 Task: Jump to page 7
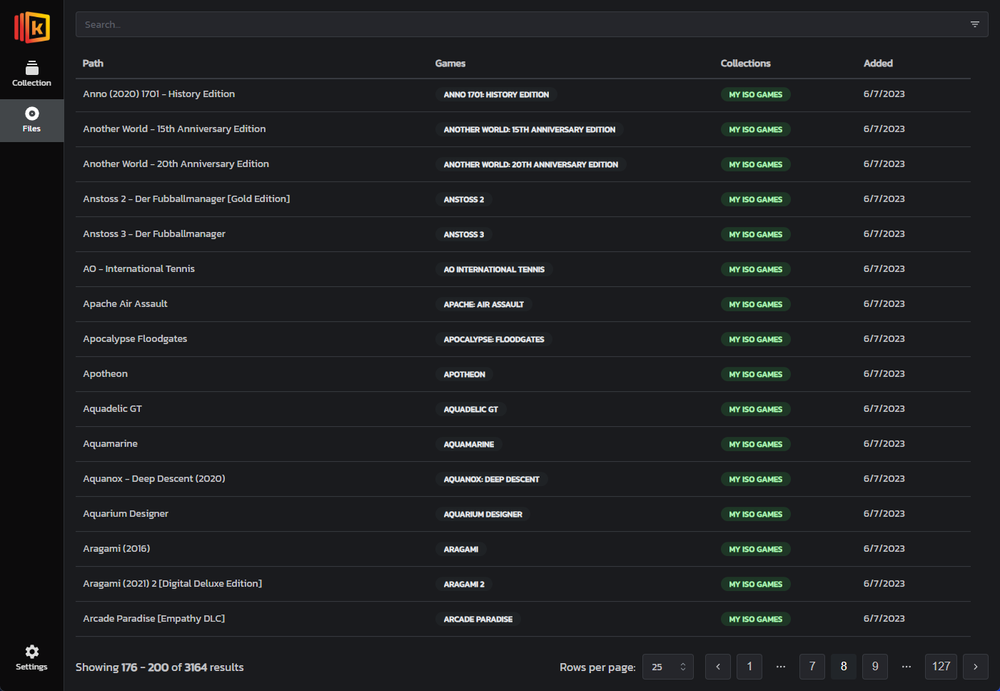[x=812, y=667]
